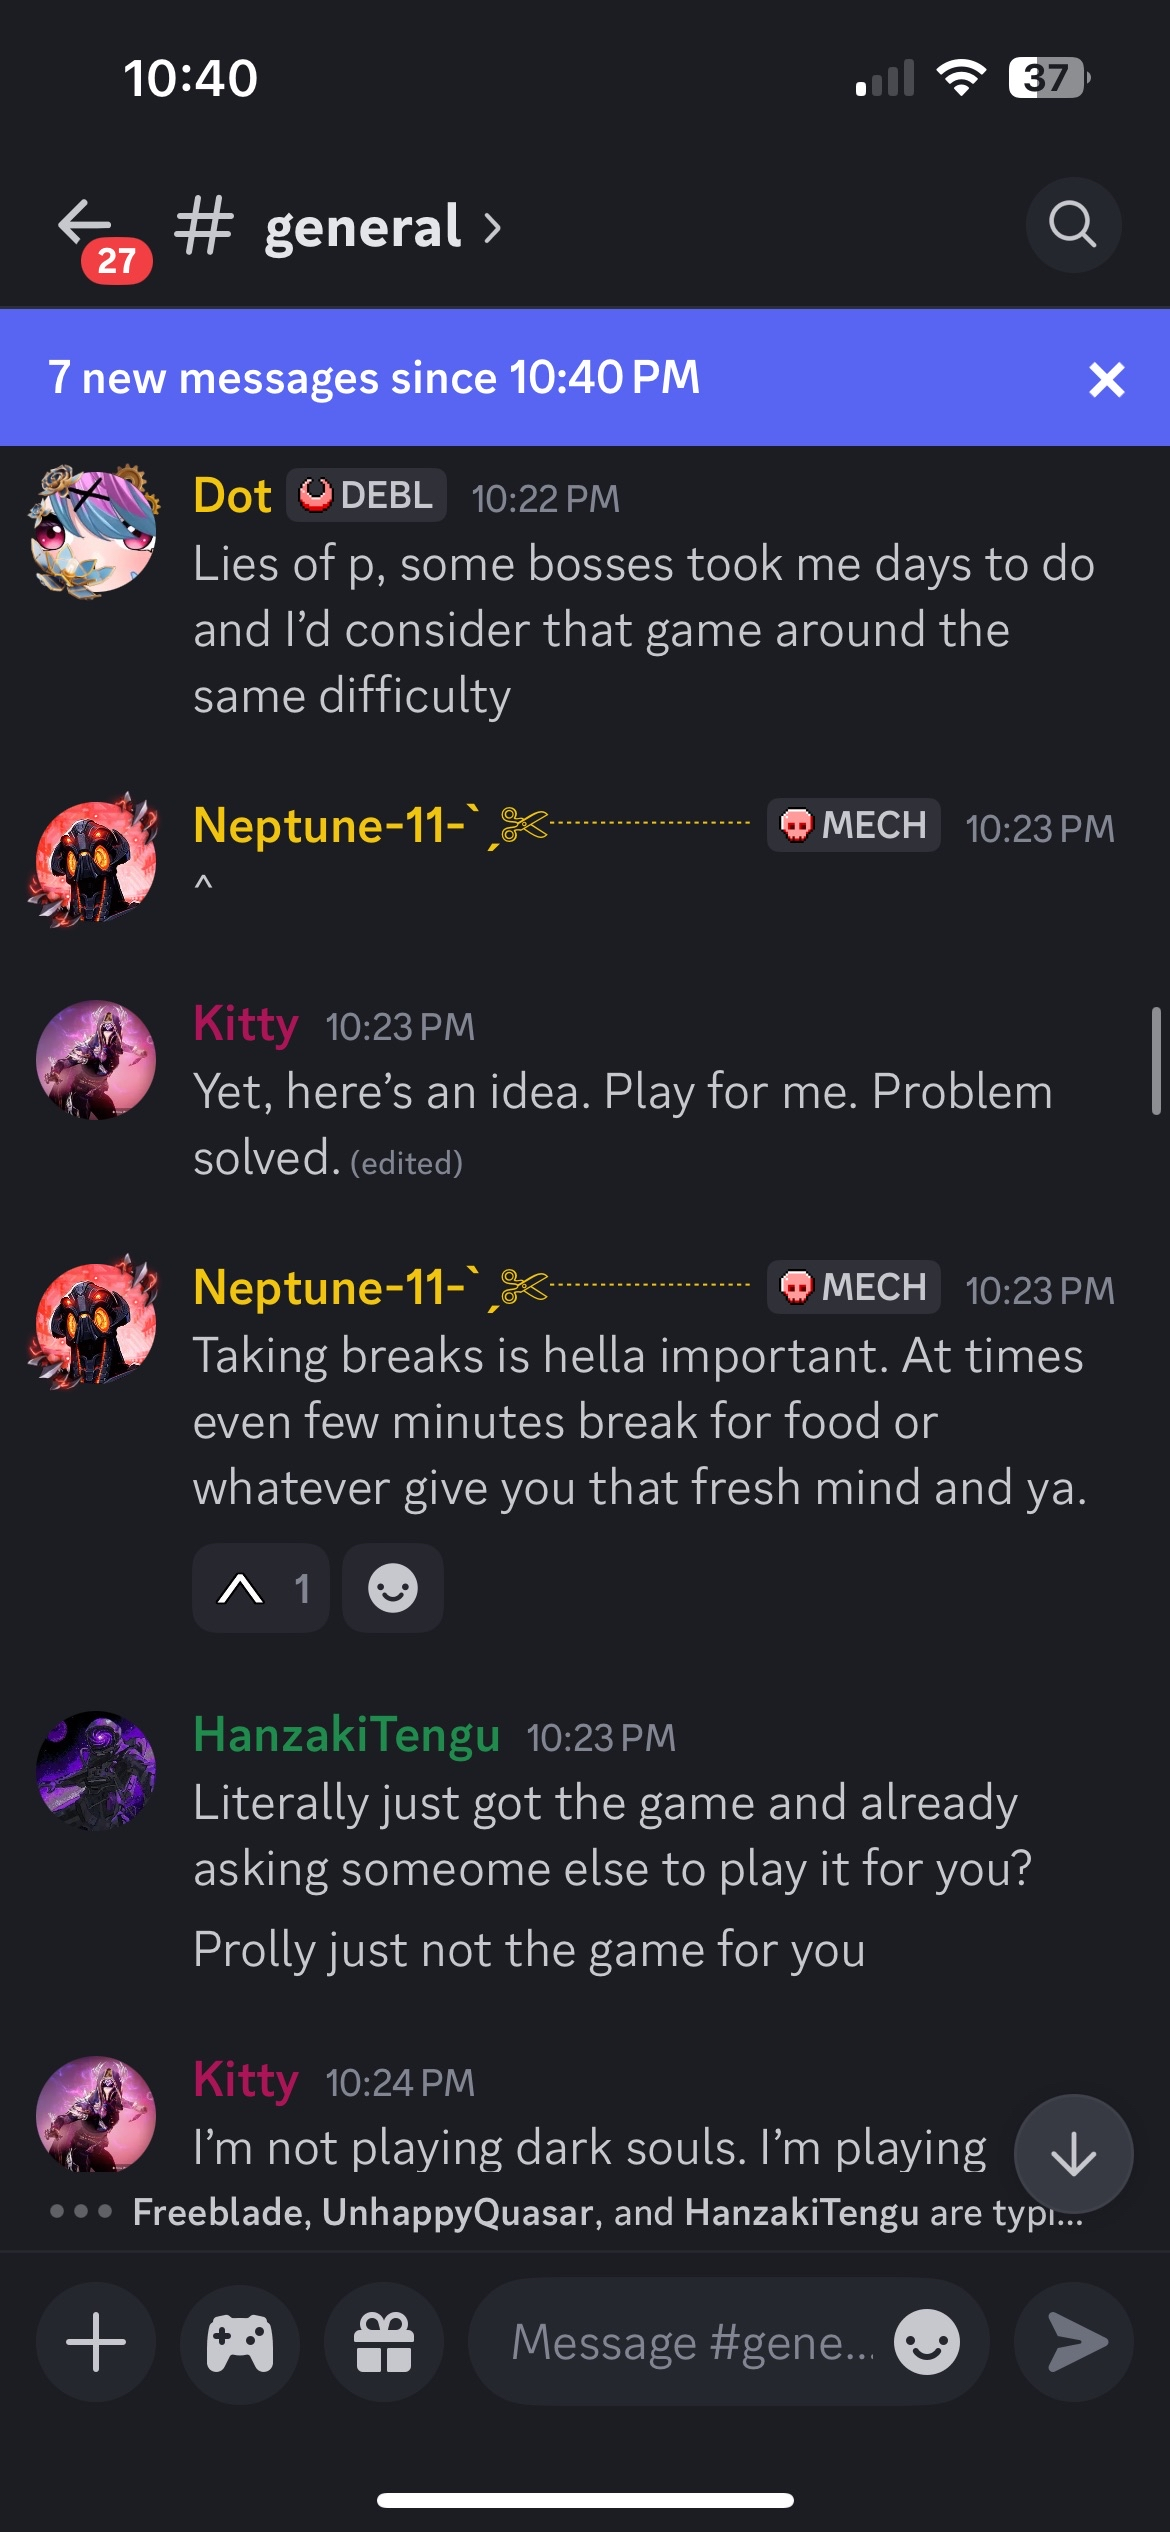Open emoji picker in message field

point(926,2342)
